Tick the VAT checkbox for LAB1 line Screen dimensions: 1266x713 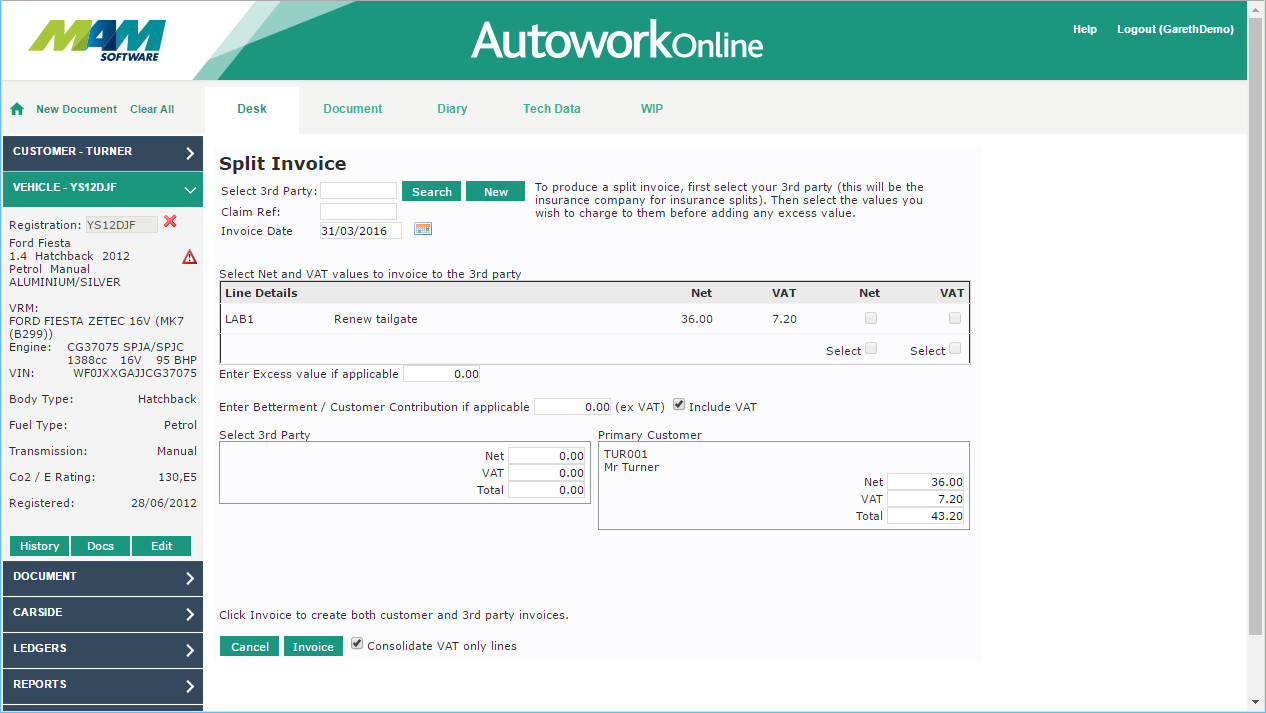955,318
